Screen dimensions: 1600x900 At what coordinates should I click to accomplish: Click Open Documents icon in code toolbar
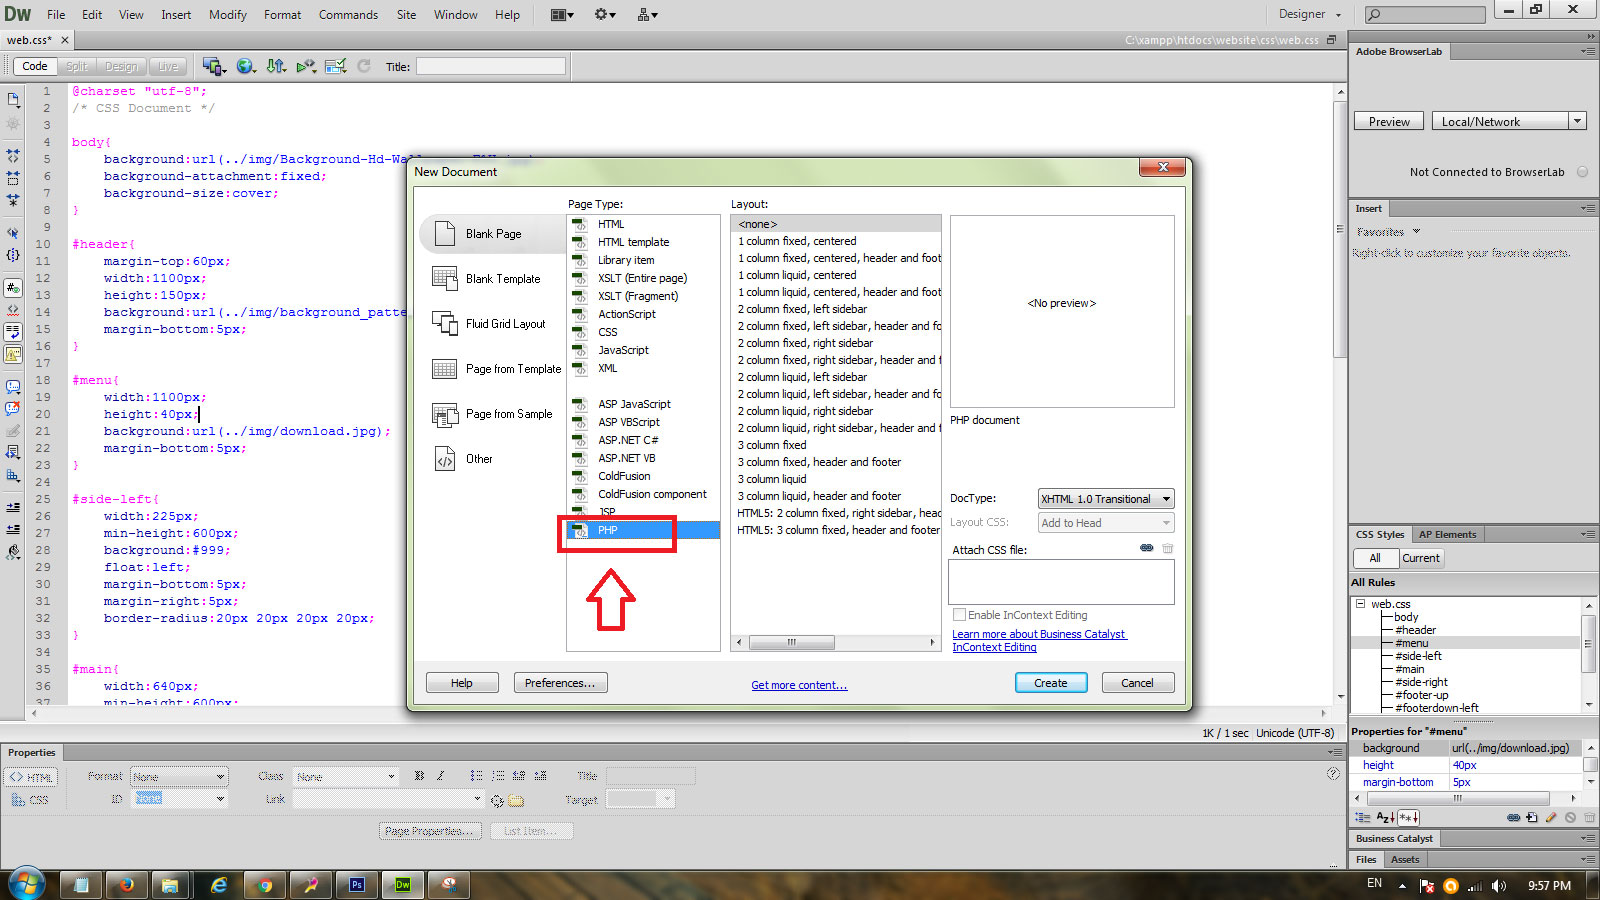[13, 100]
